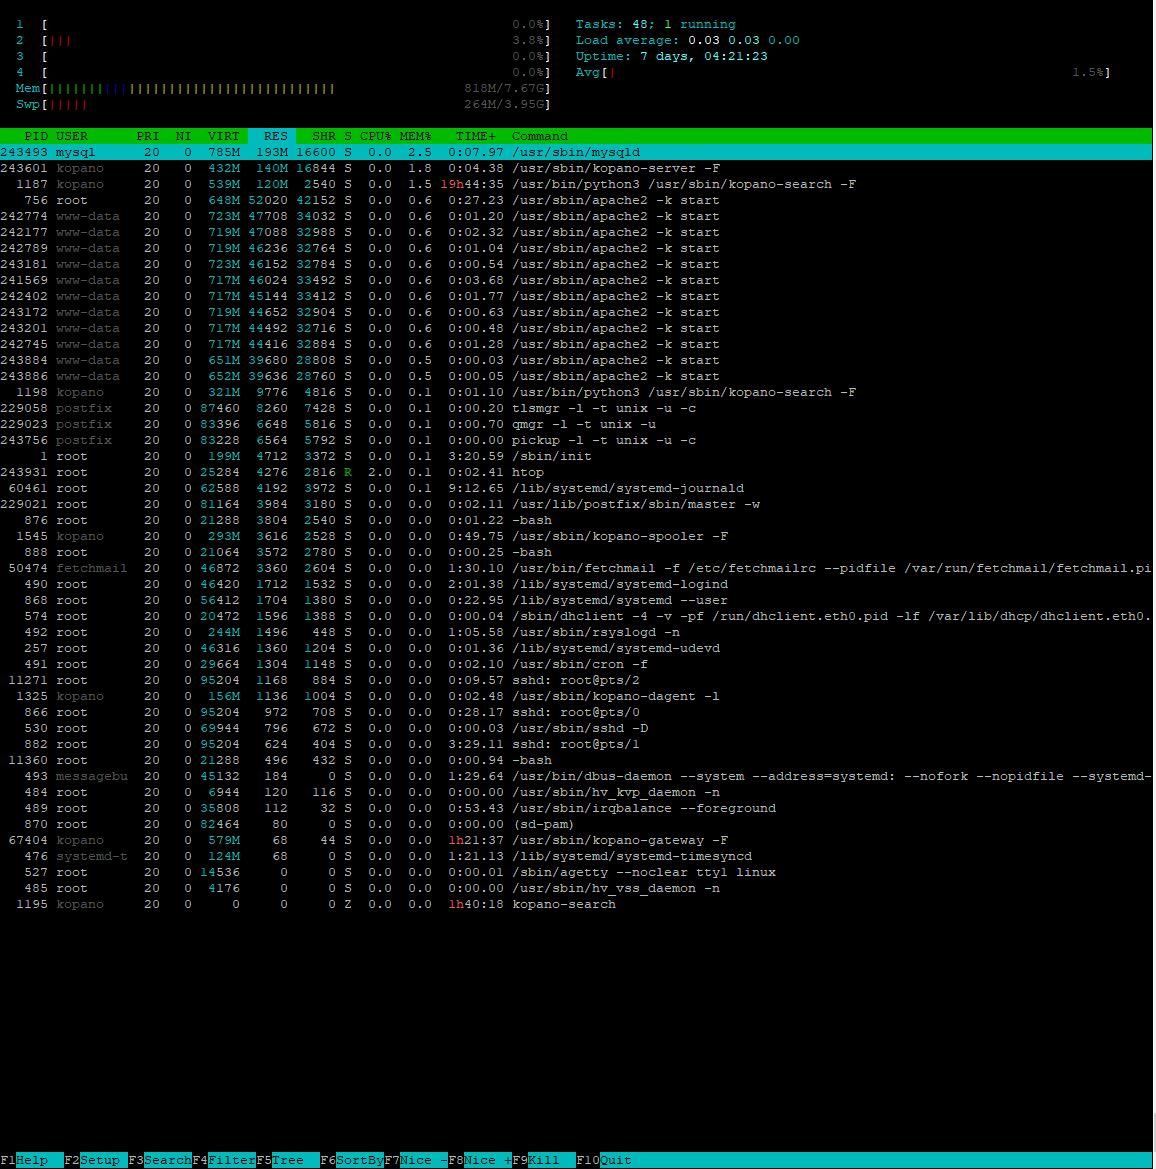Image resolution: width=1156 pixels, height=1169 pixels.
Task: Click the Mem usage meter bar
Action: point(283,89)
